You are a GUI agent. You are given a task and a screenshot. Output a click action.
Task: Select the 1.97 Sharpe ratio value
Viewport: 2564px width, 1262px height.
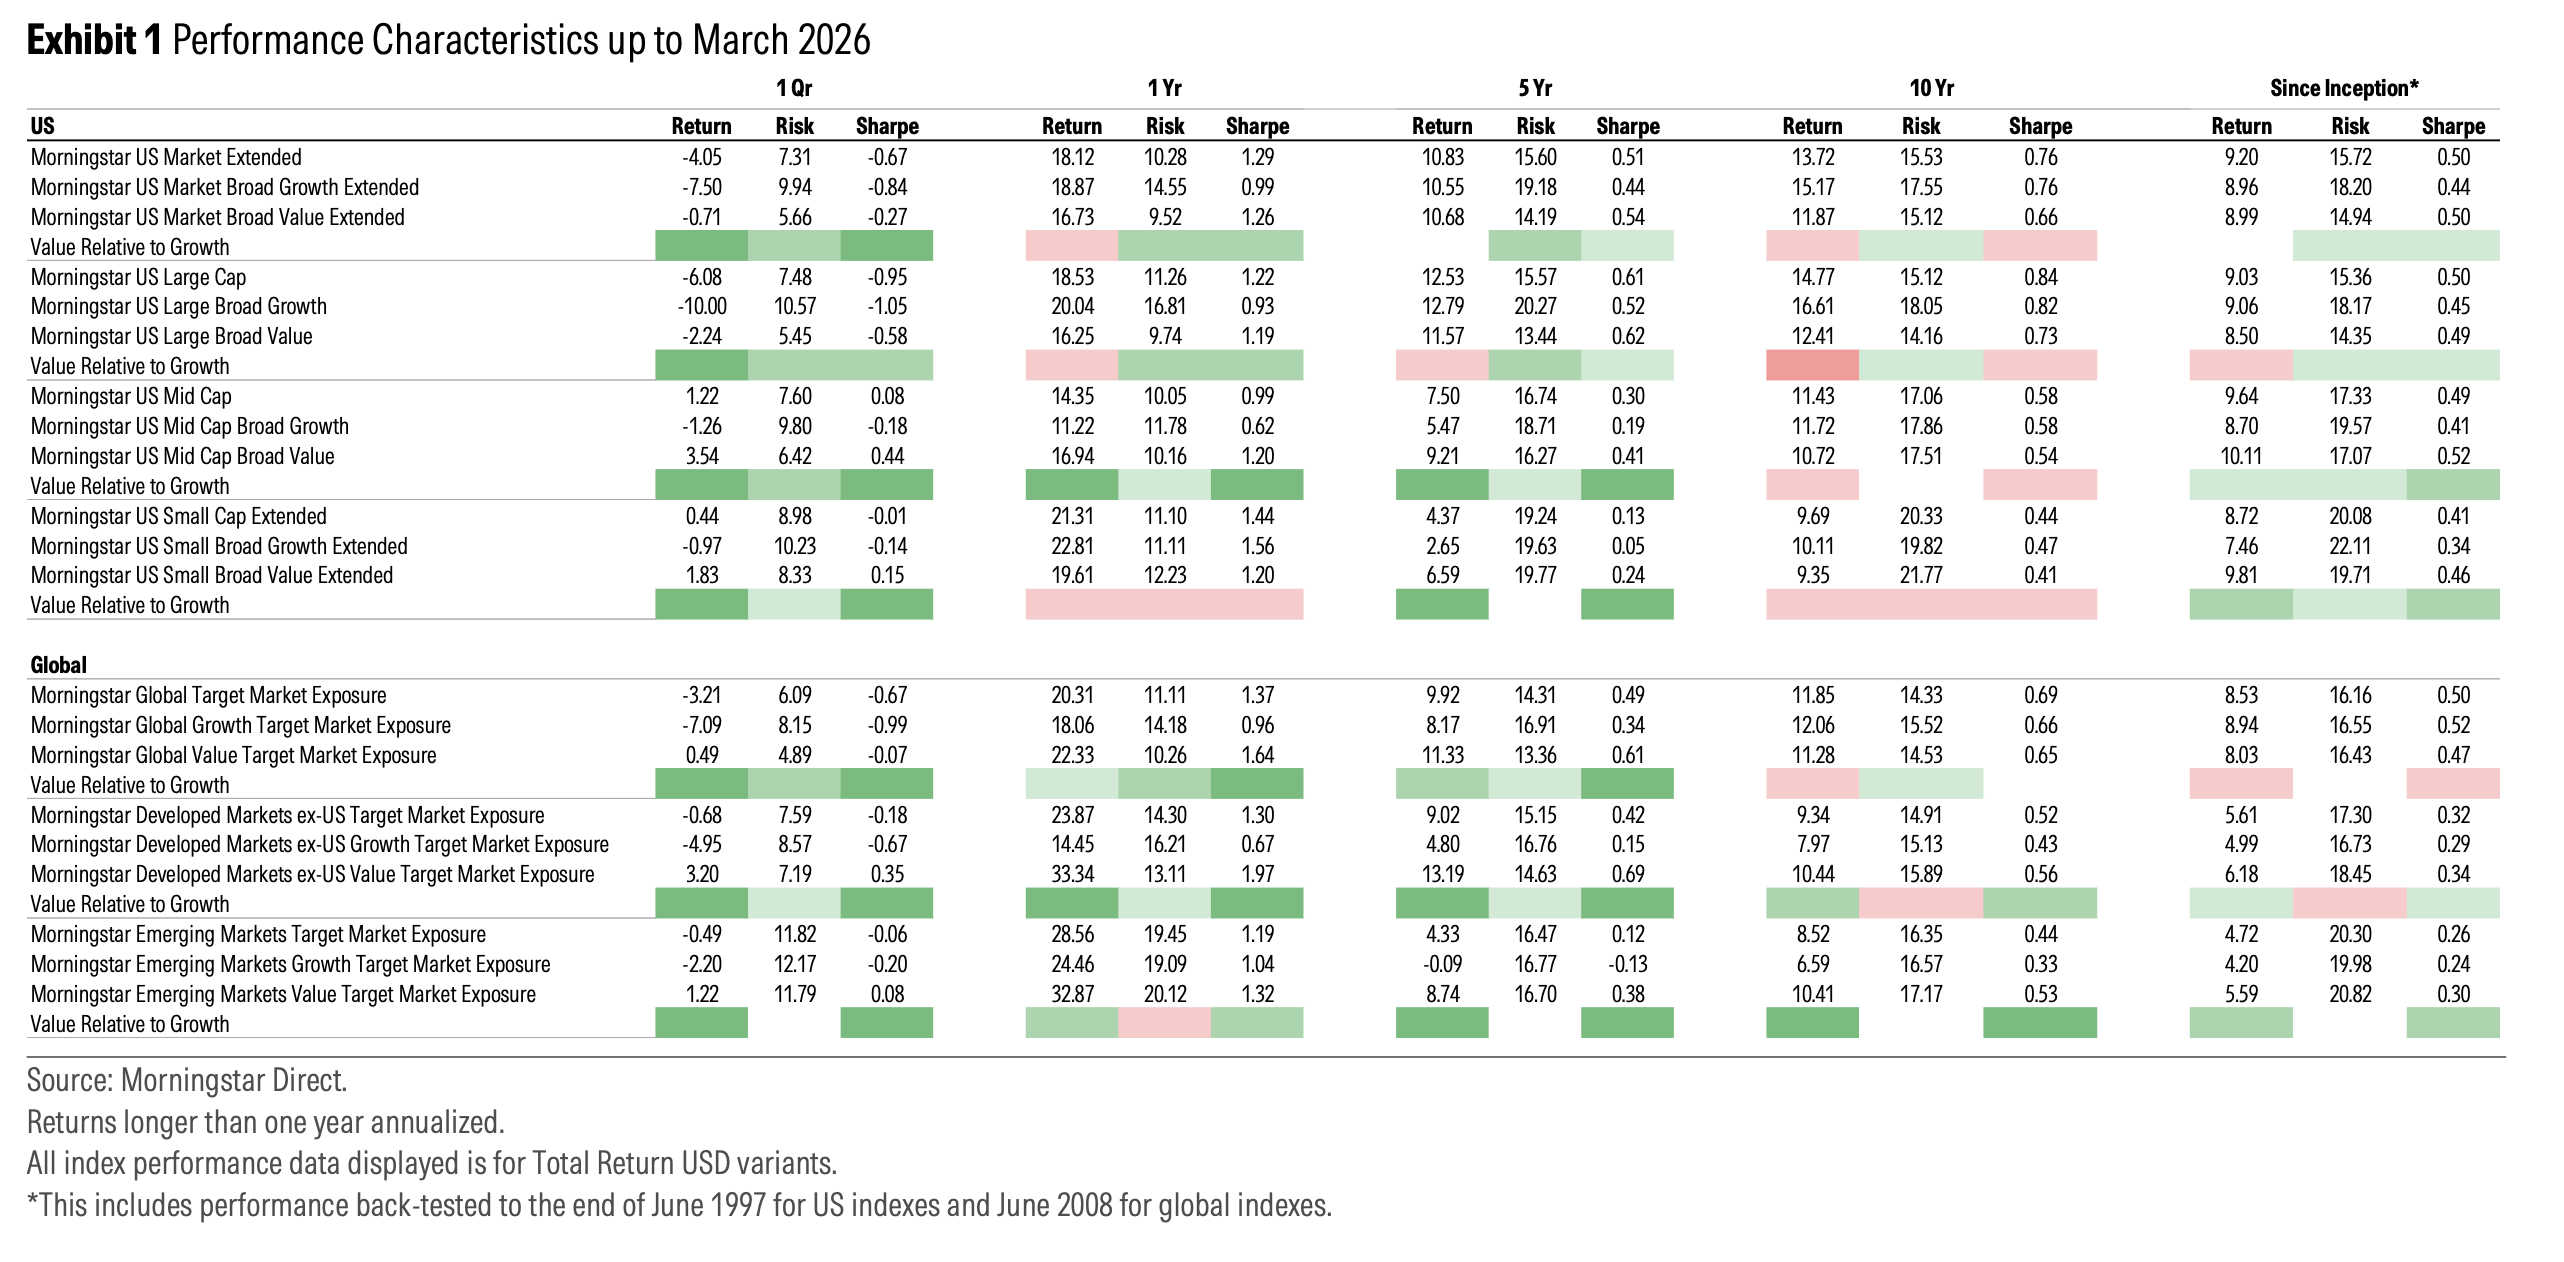(1257, 874)
